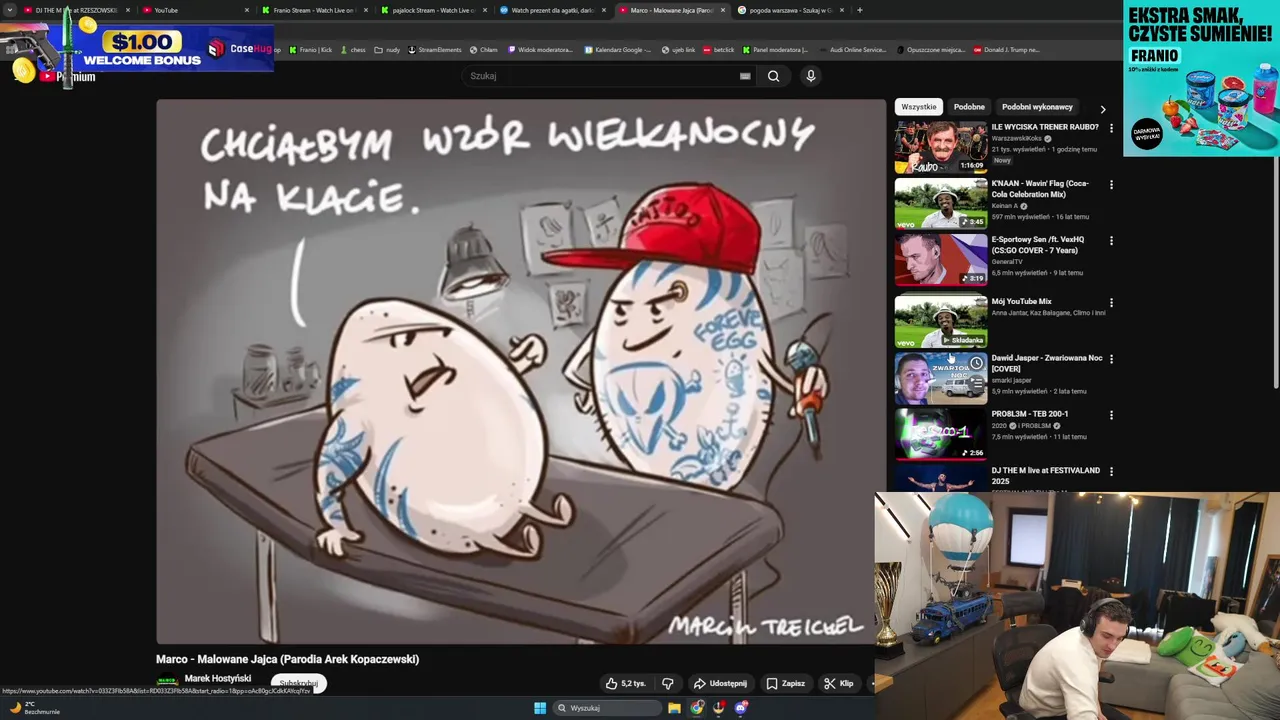Open K'NAAN Wavin' Flag video thumbnail

[x=940, y=203]
